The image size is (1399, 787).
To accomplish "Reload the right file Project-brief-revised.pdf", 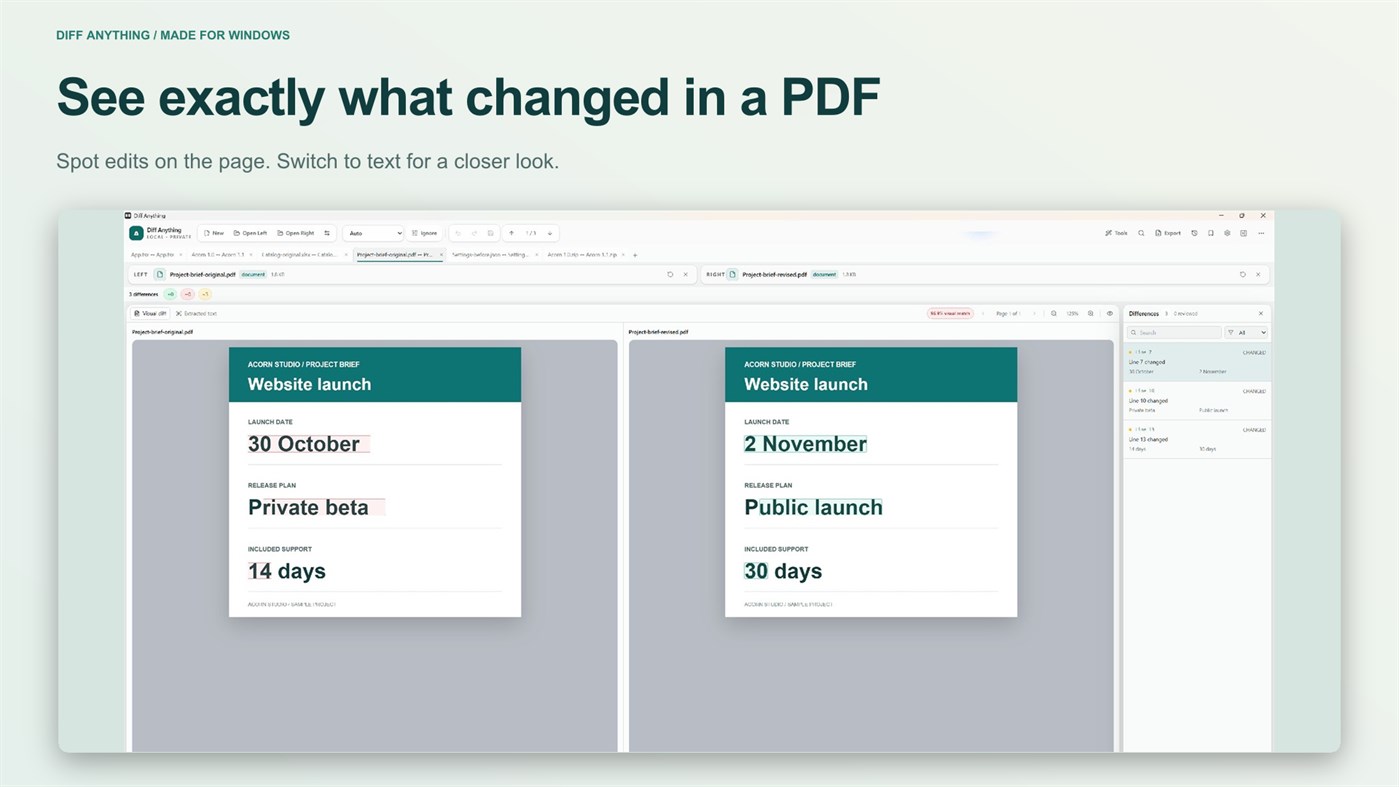I will click(1243, 274).
